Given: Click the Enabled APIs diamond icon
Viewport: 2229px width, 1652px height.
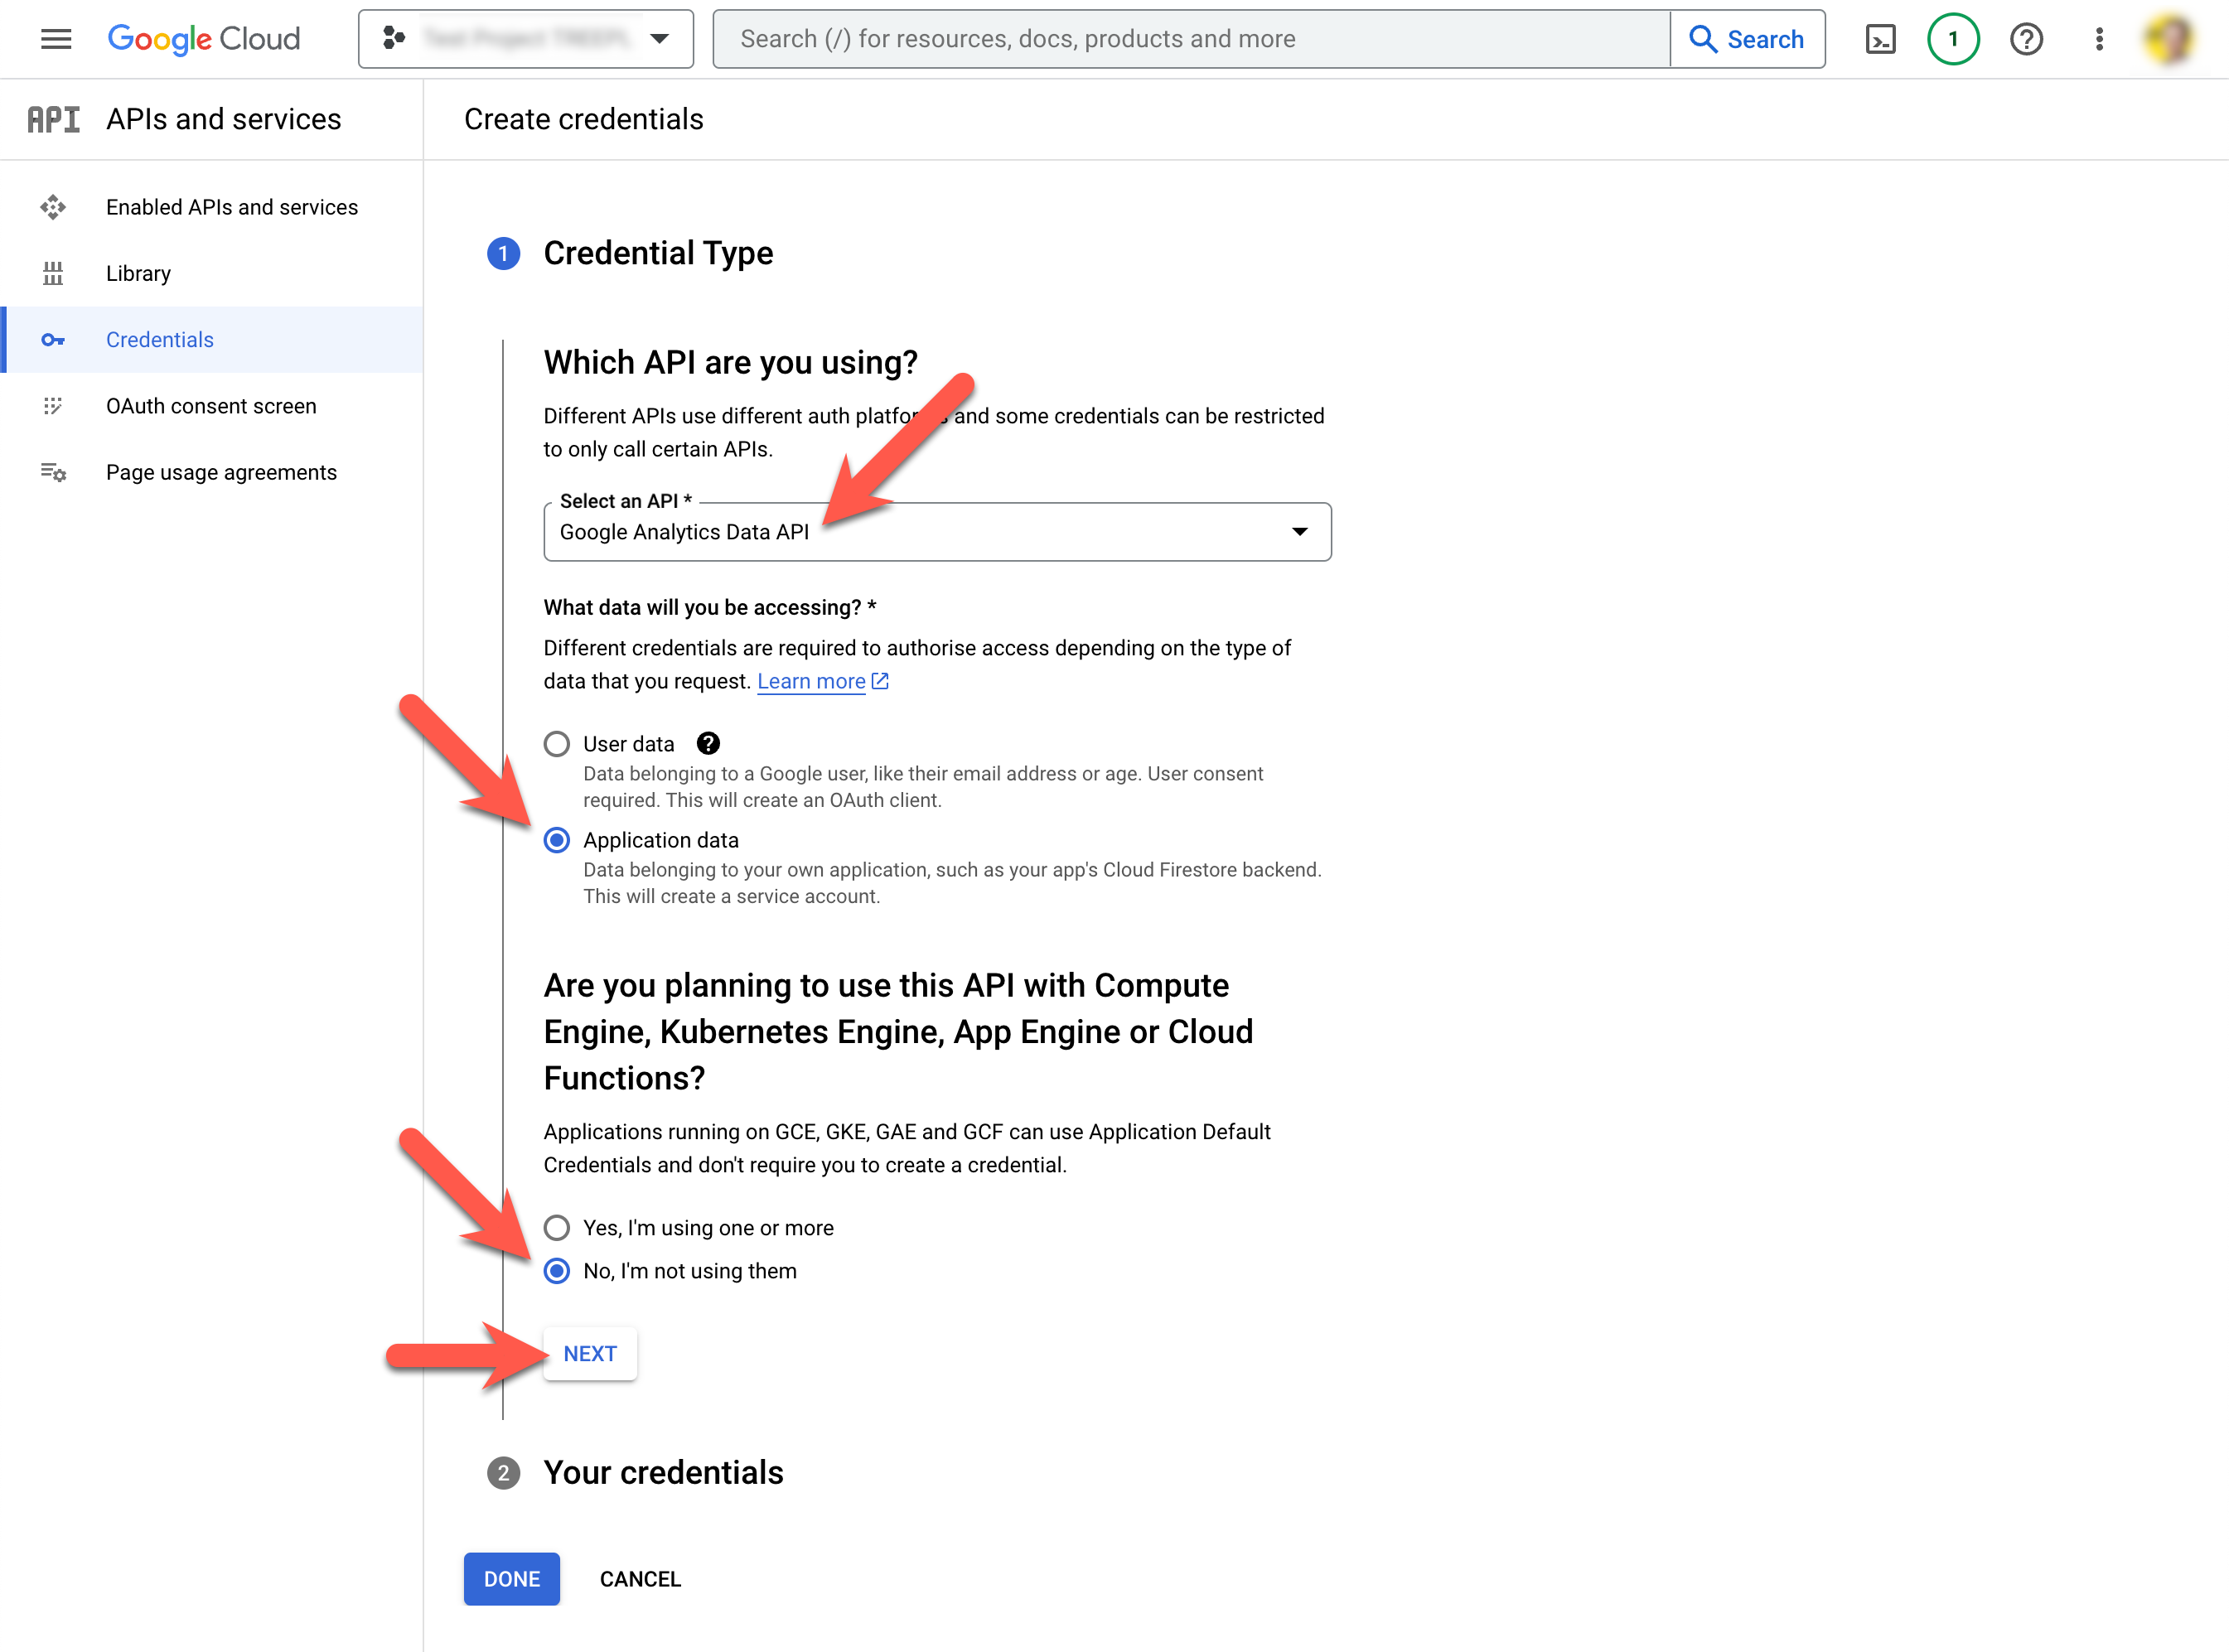Looking at the screenshot, I should pyautogui.click(x=53, y=207).
